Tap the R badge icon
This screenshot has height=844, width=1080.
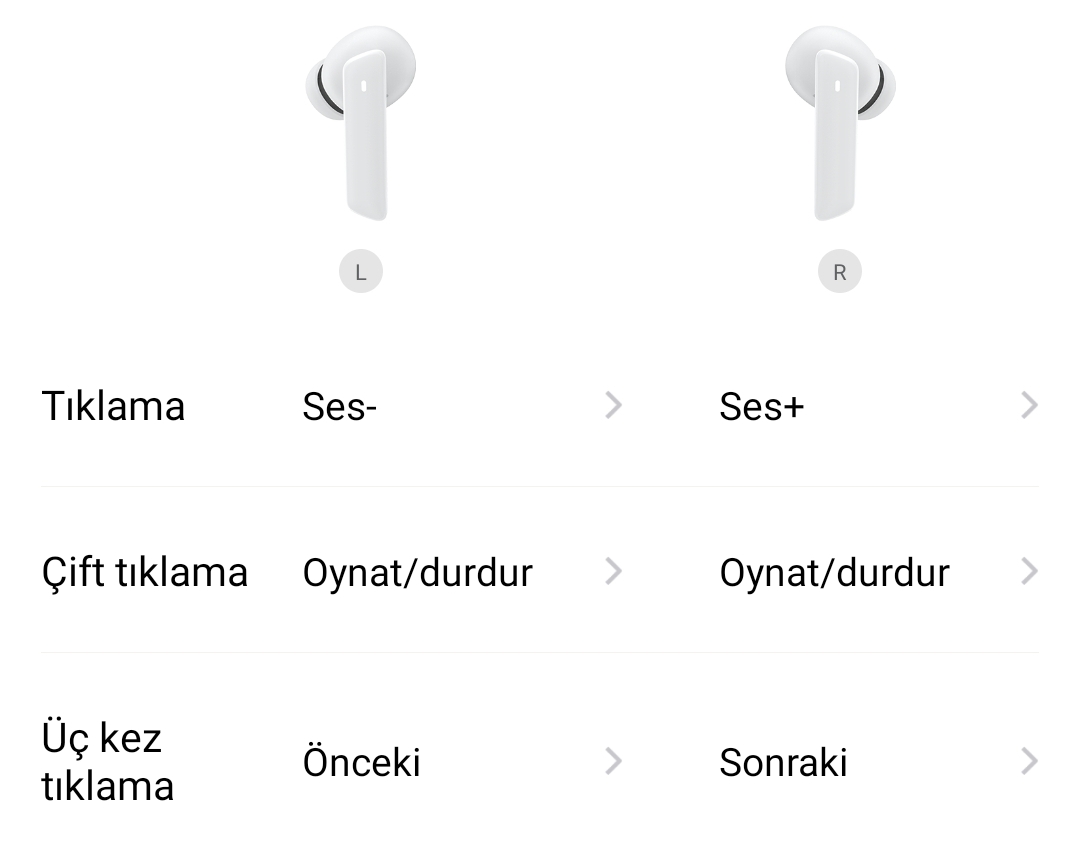pos(839,272)
